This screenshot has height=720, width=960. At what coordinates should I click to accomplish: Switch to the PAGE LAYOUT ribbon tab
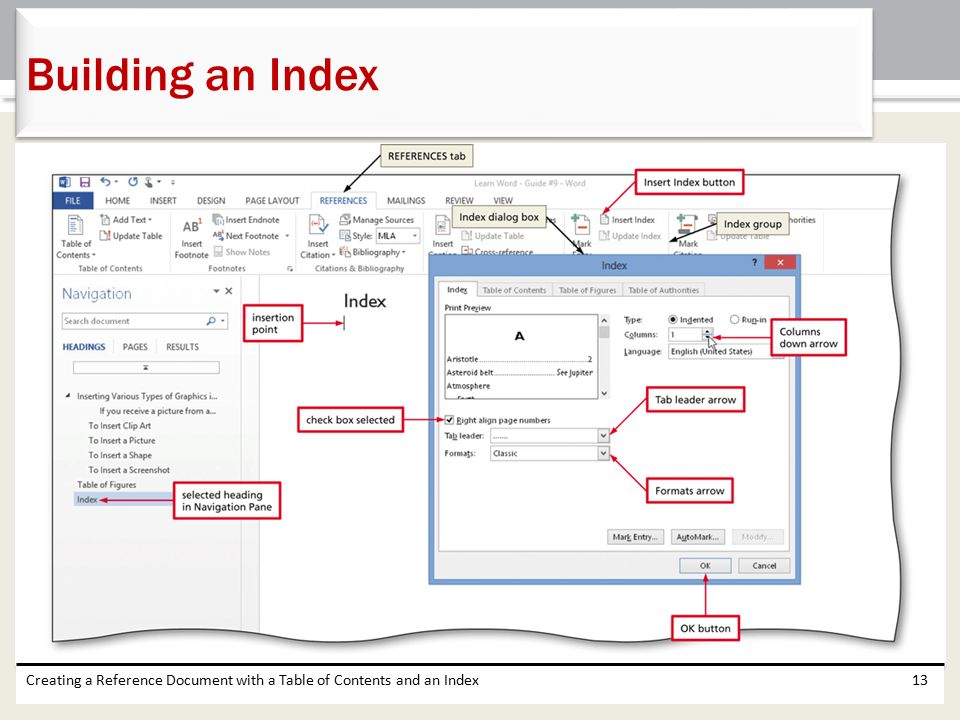[272, 201]
